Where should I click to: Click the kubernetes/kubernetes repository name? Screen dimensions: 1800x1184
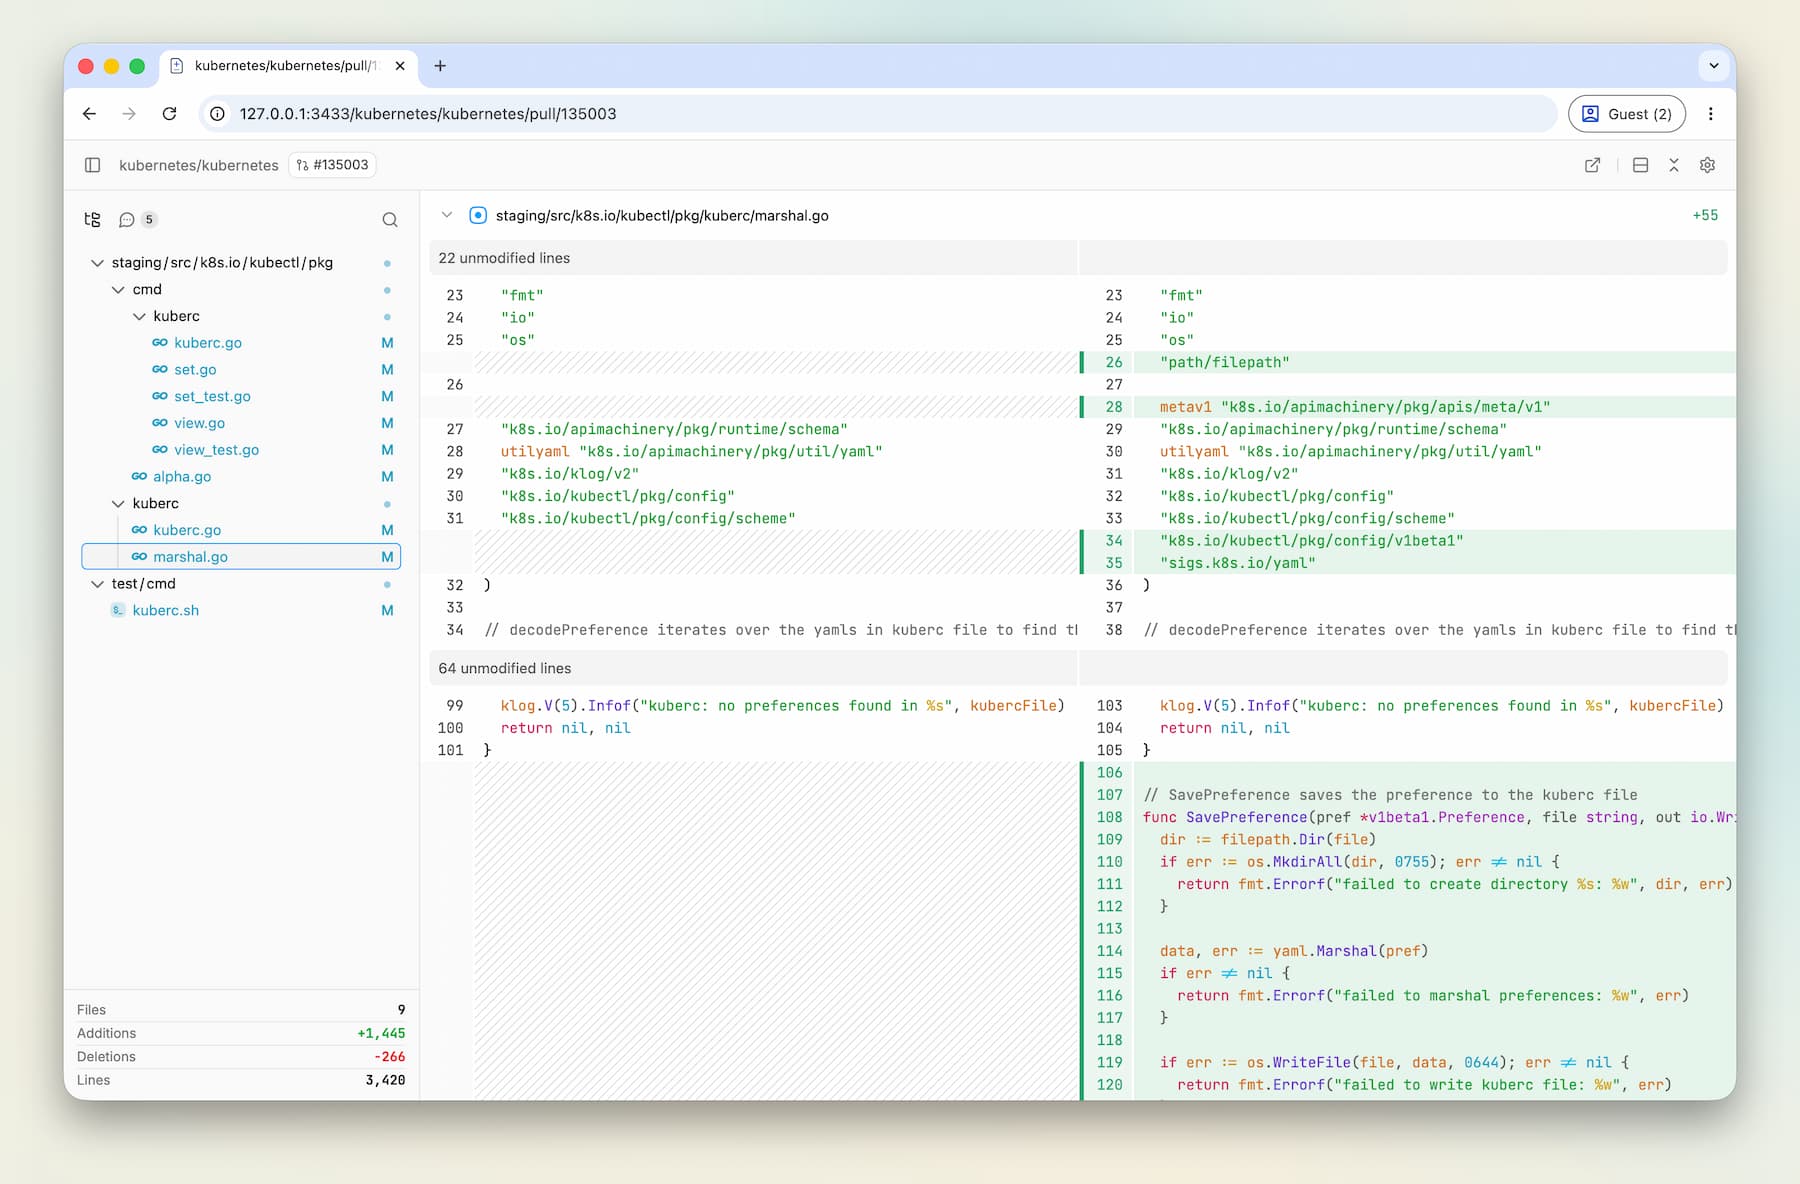pyautogui.click(x=199, y=165)
